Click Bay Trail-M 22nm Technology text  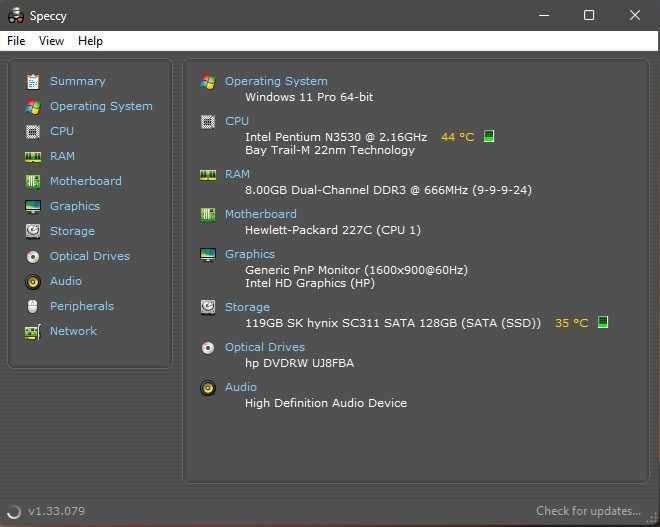click(330, 150)
